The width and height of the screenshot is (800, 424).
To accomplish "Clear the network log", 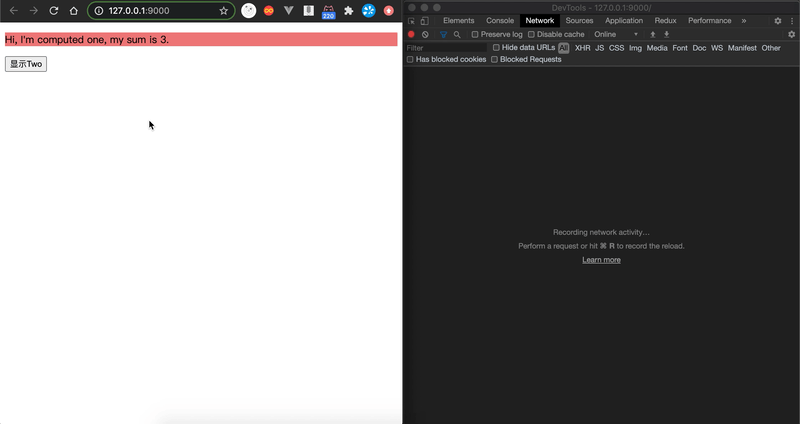I will pos(425,34).
